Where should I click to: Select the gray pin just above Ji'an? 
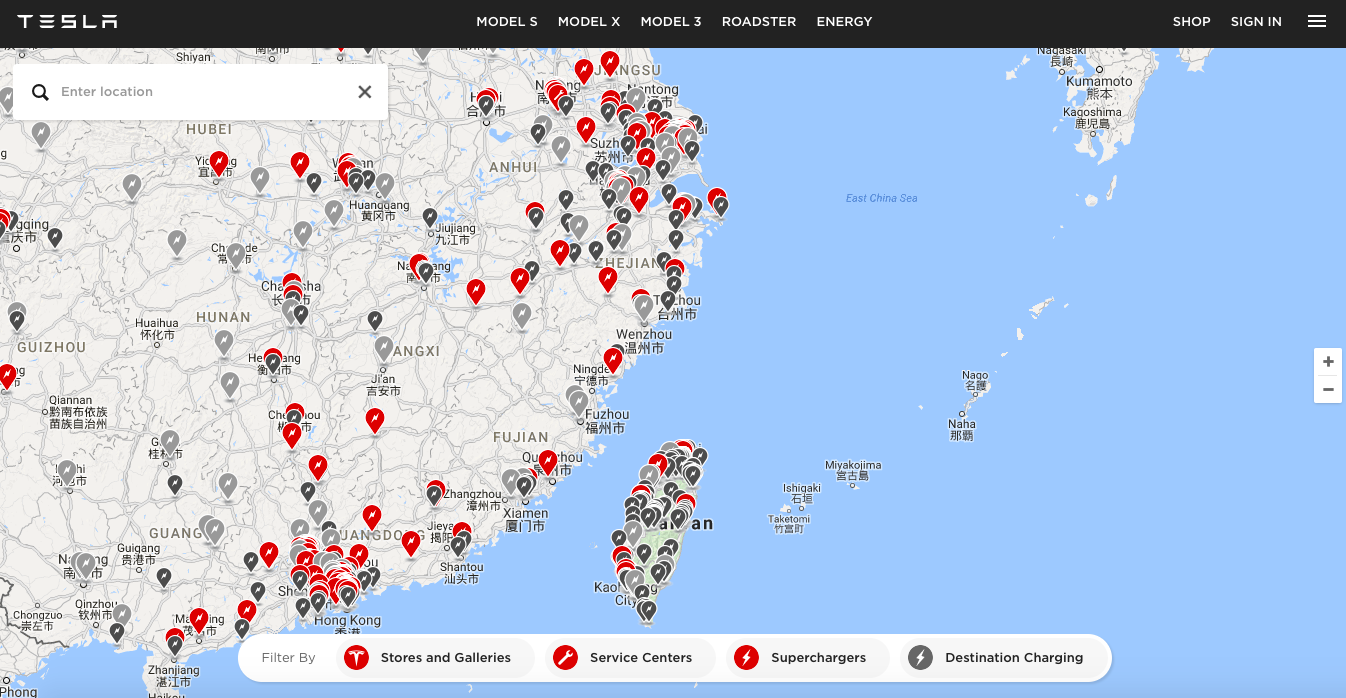click(384, 348)
